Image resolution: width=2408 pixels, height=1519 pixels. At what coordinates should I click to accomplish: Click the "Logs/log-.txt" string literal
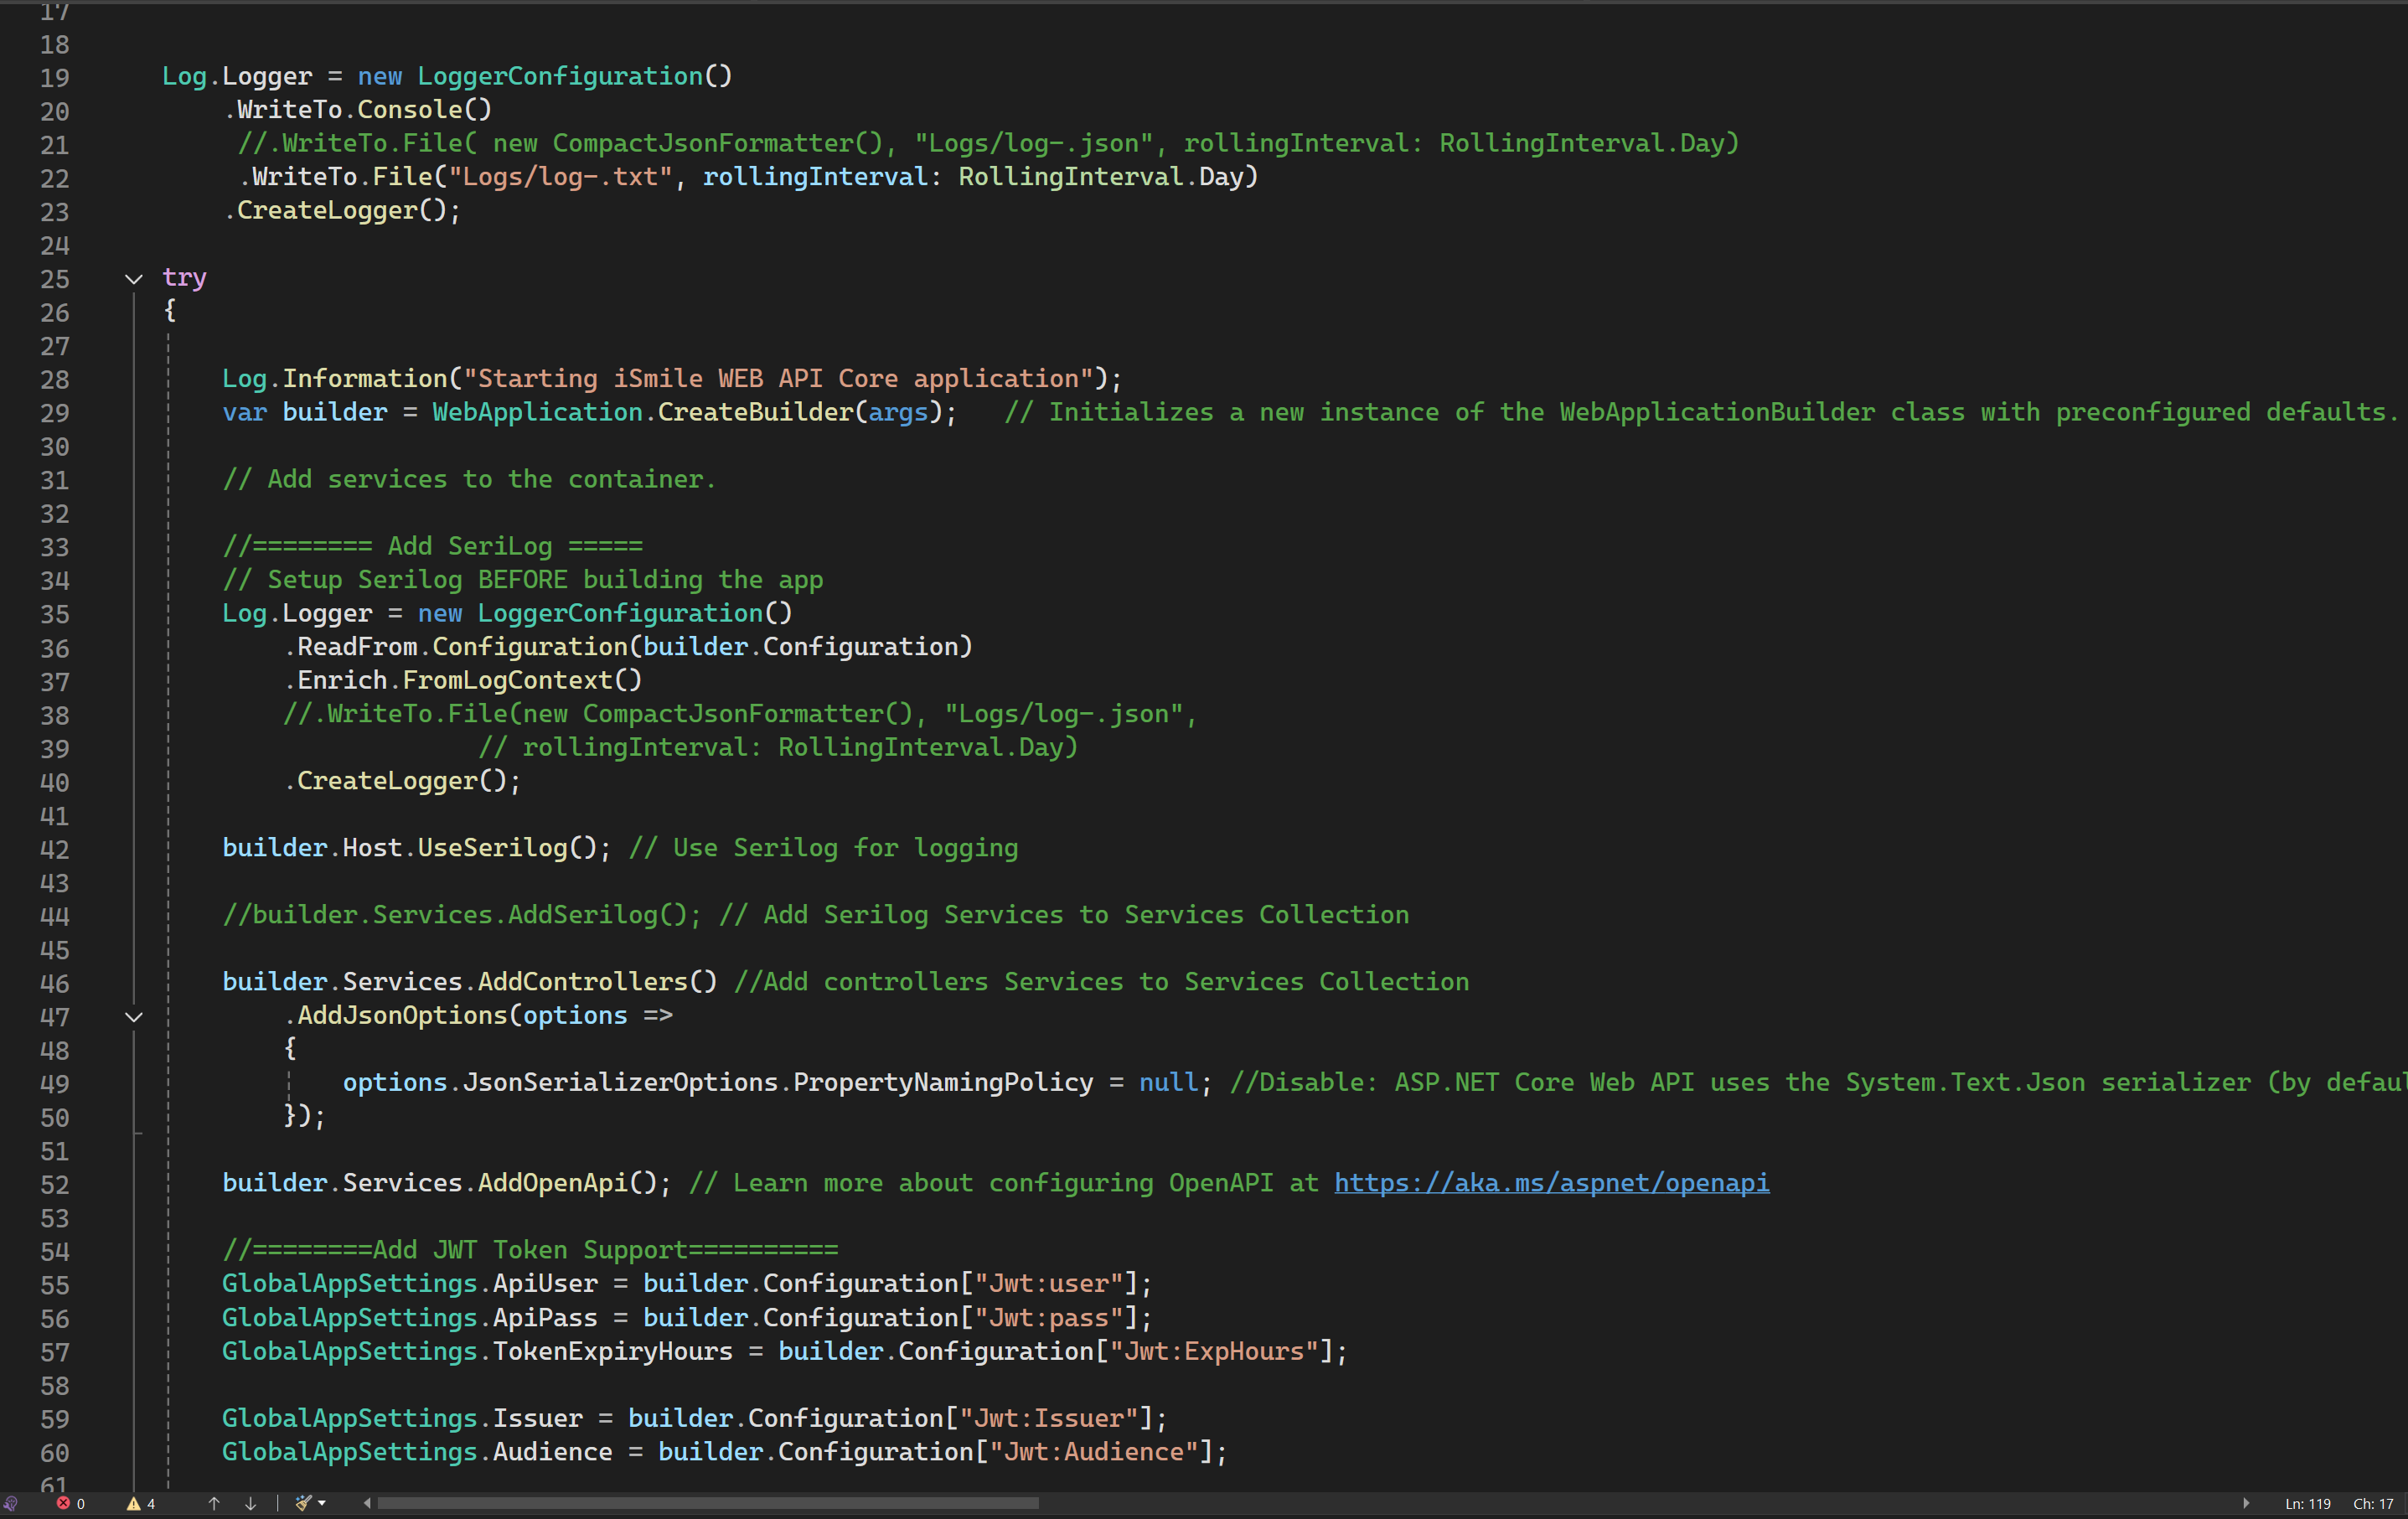click(x=560, y=177)
